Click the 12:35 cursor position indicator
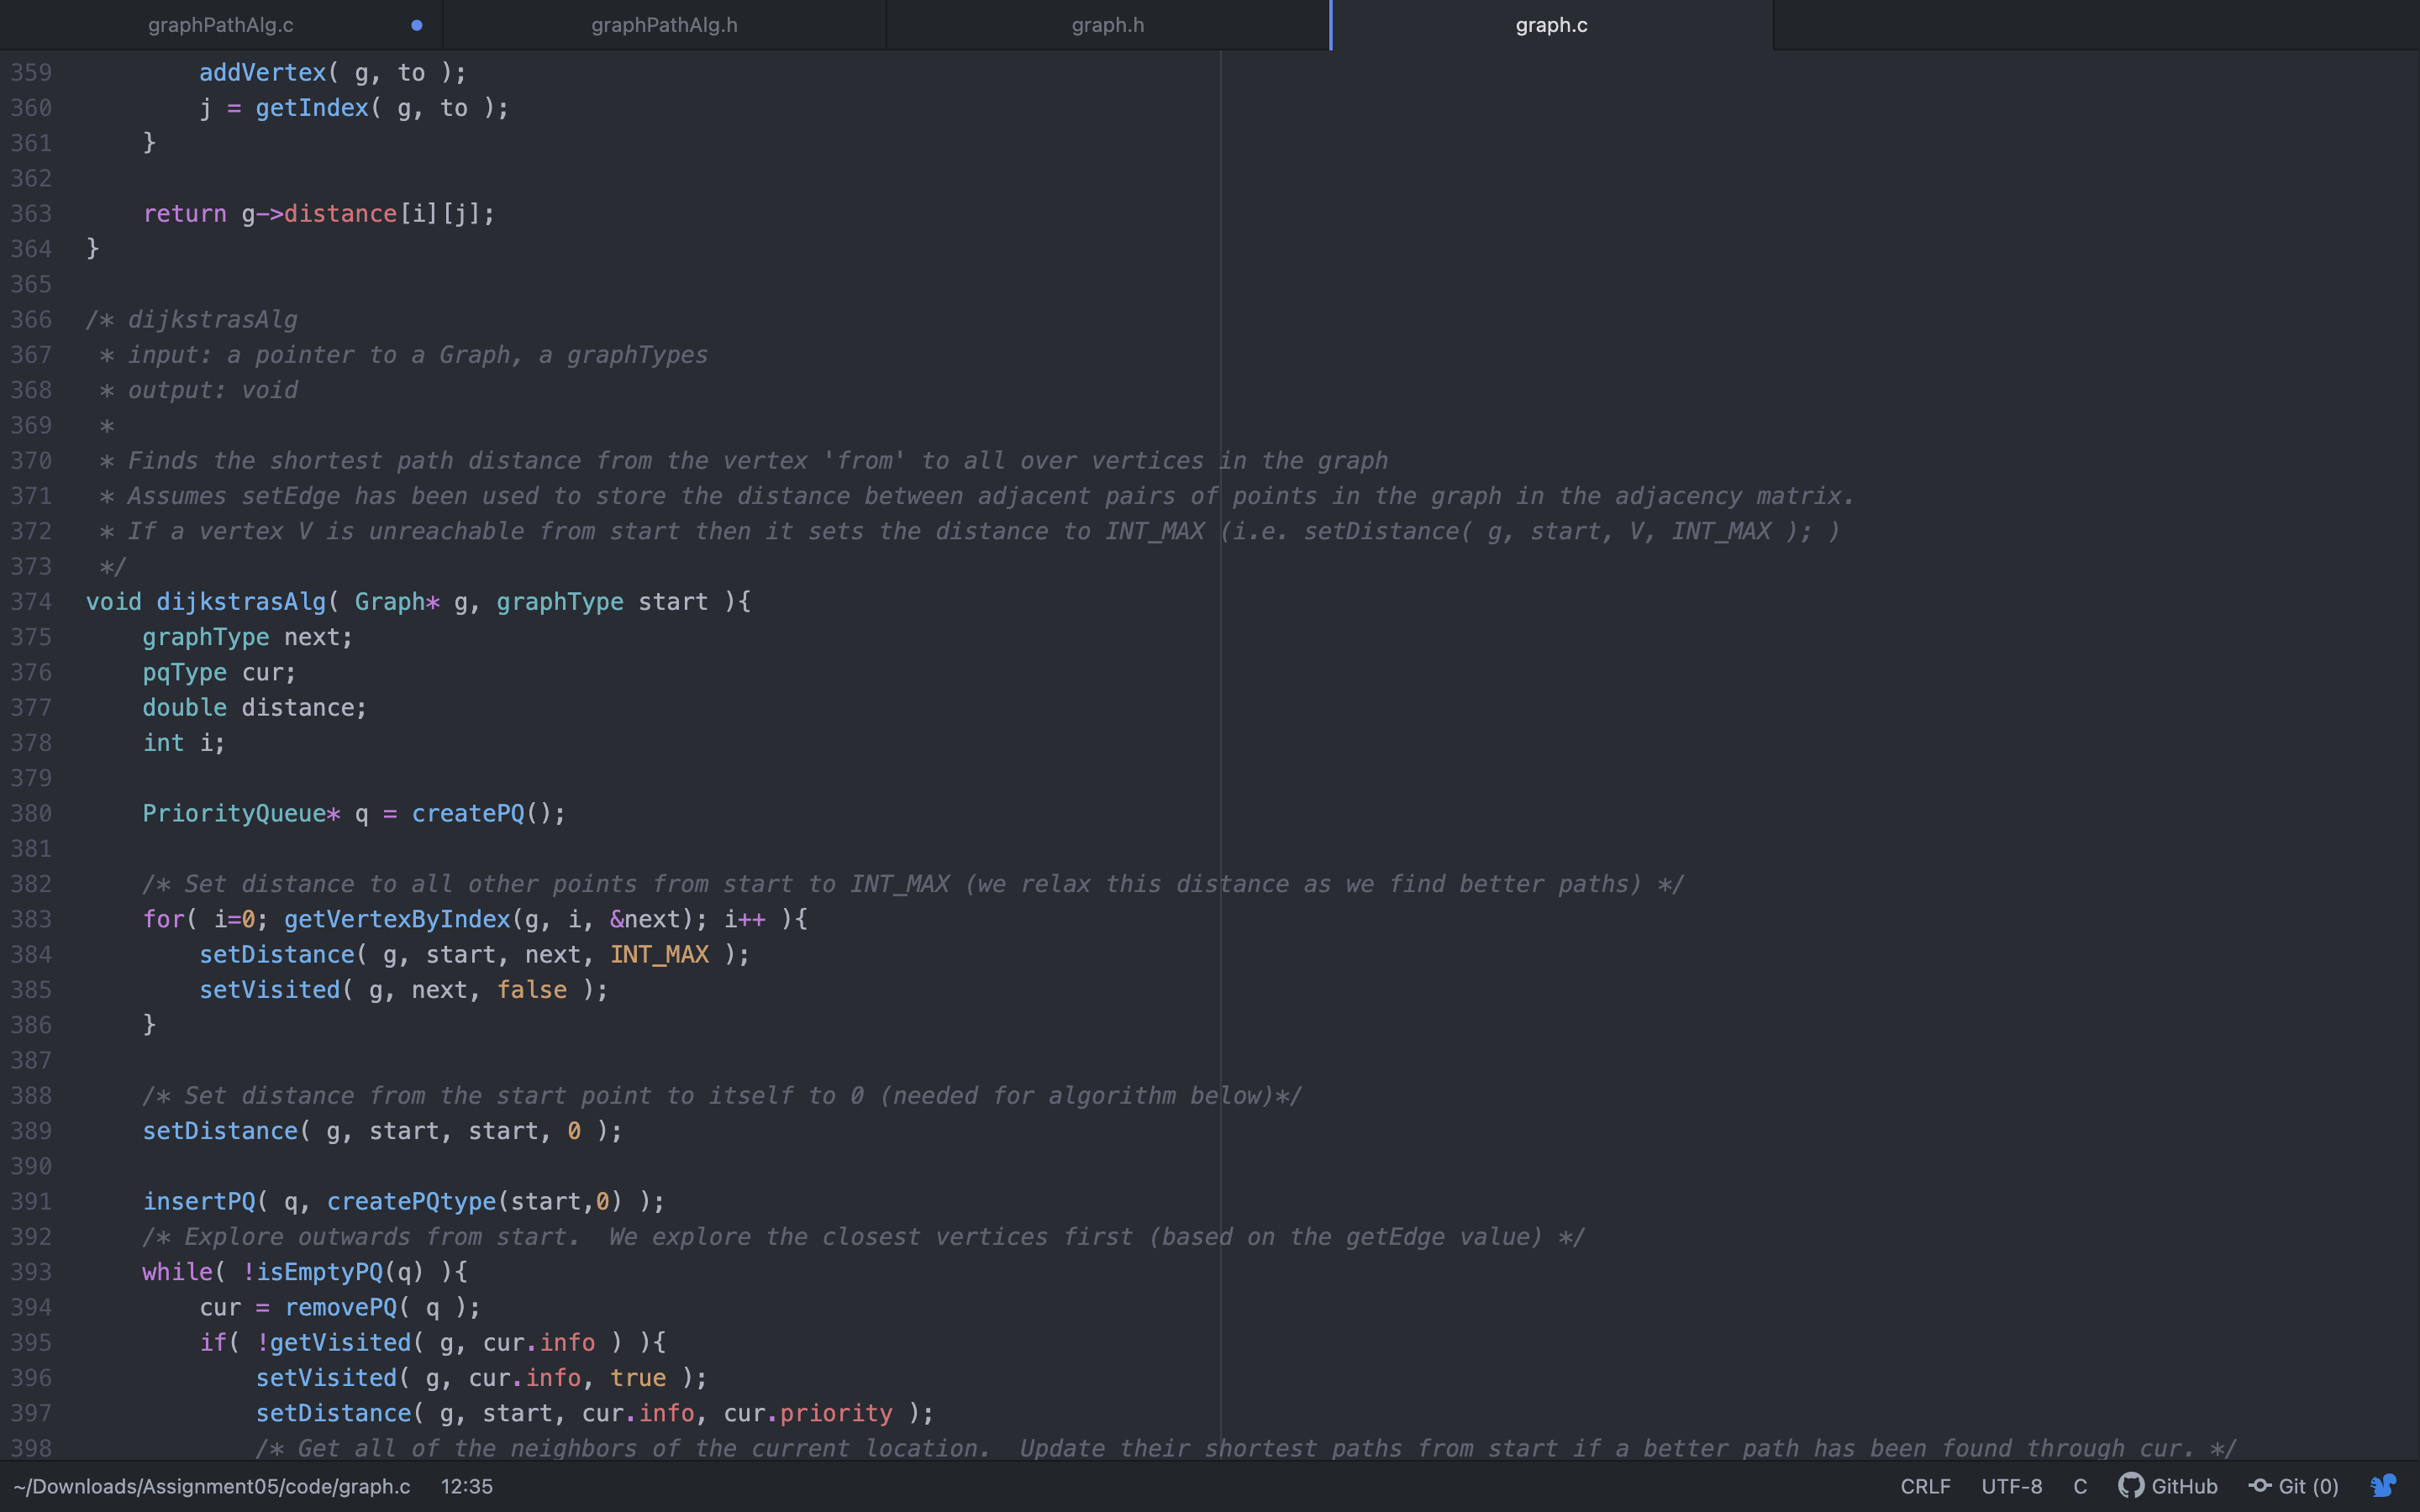This screenshot has width=2420, height=1512. click(x=466, y=1486)
